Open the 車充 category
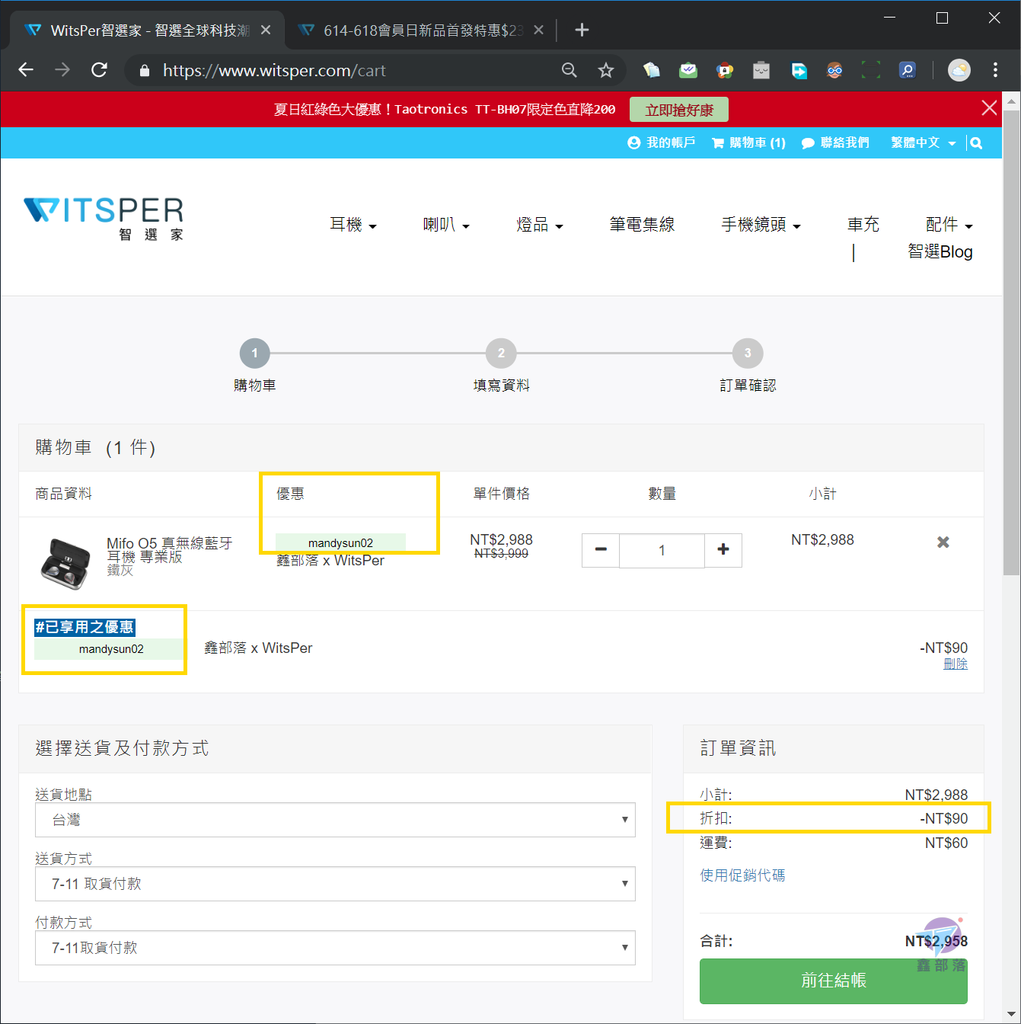This screenshot has width=1021, height=1024. [x=863, y=225]
